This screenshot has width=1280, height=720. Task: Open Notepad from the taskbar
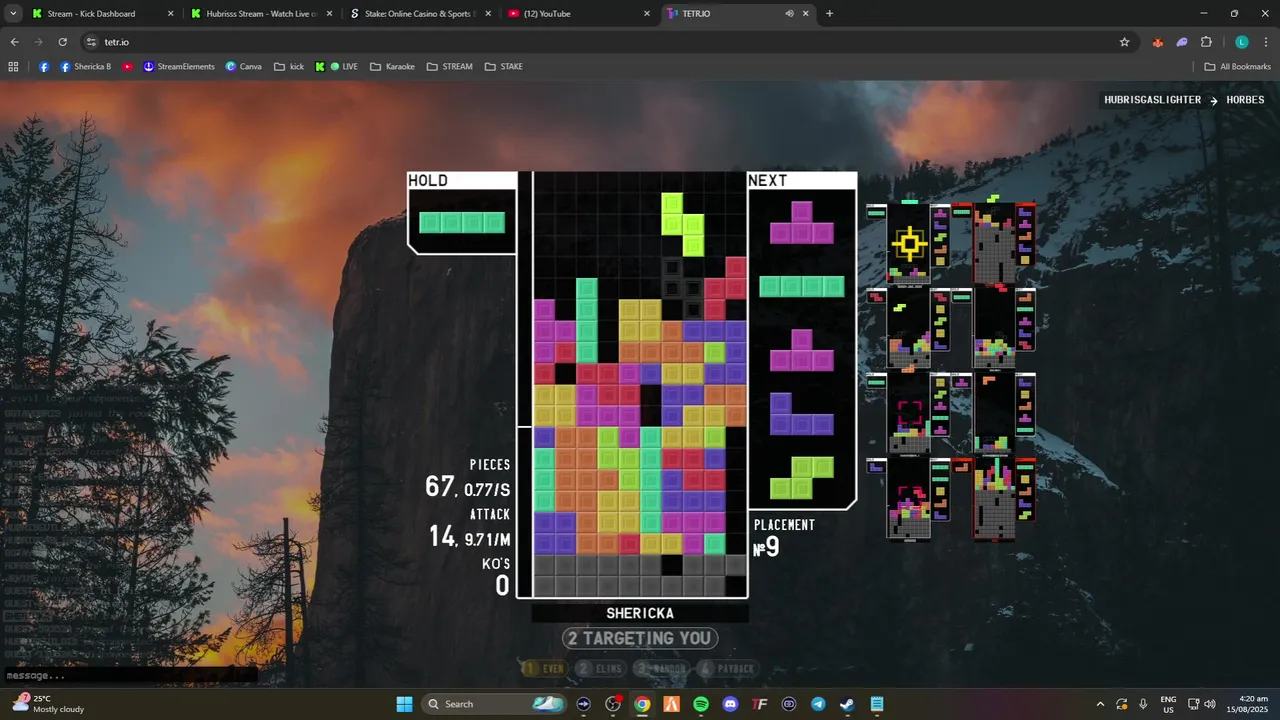pyautogui.click(x=877, y=704)
